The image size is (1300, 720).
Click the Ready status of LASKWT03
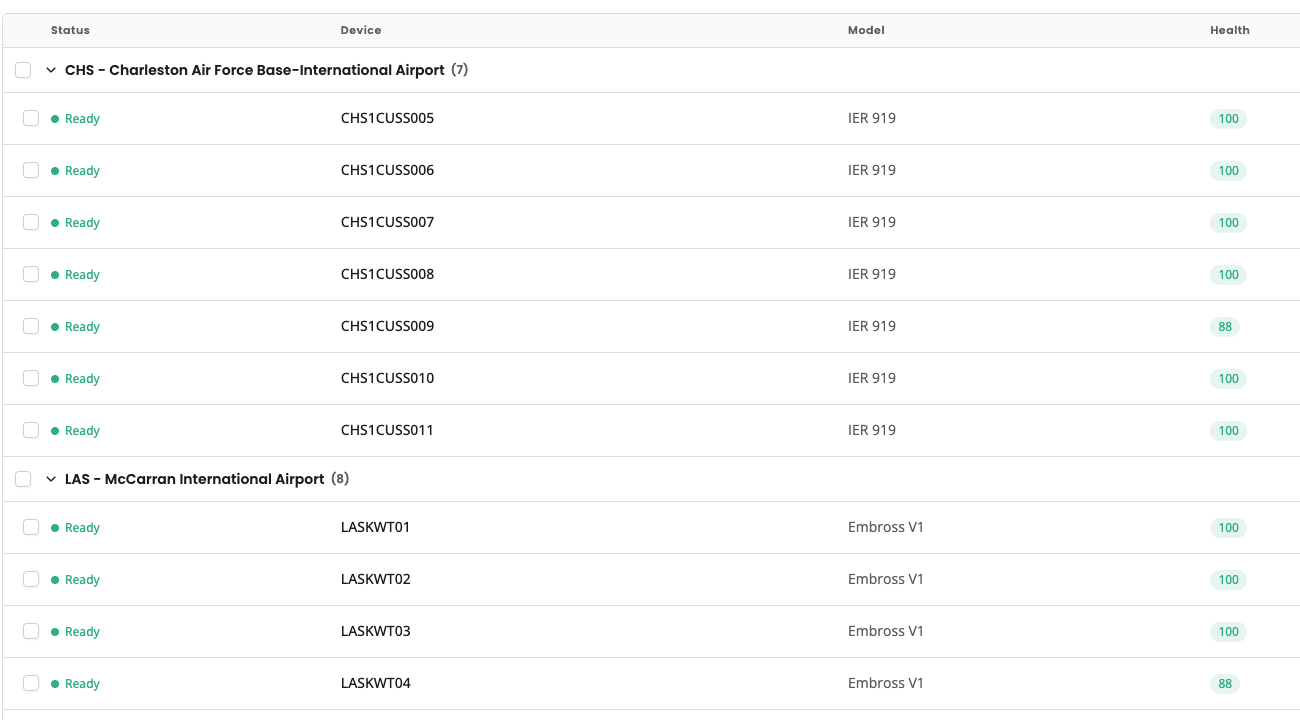(x=76, y=631)
